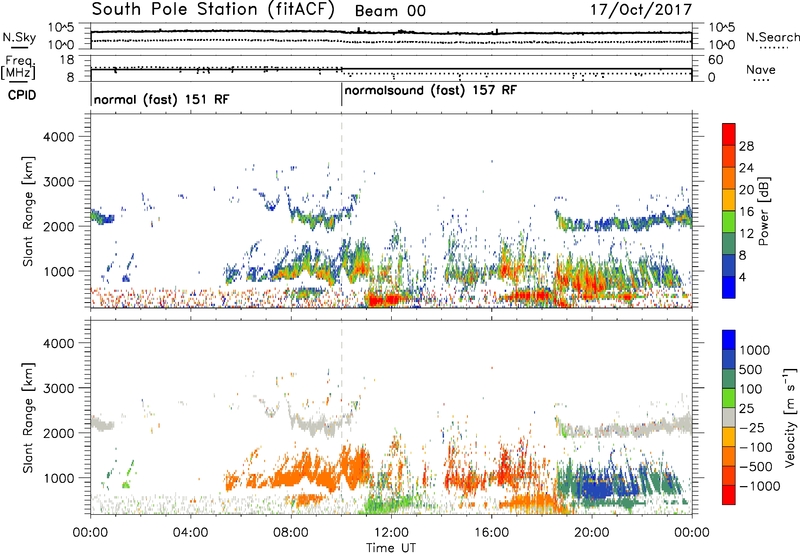The width and height of the screenshot is (800, 554).
Task: Click the '16:00' time tick label
Action: (491, 533)
